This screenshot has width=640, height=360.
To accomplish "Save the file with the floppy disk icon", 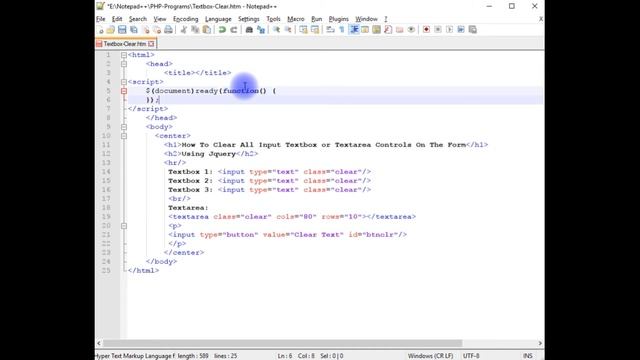I will click(x=122, y=30).
